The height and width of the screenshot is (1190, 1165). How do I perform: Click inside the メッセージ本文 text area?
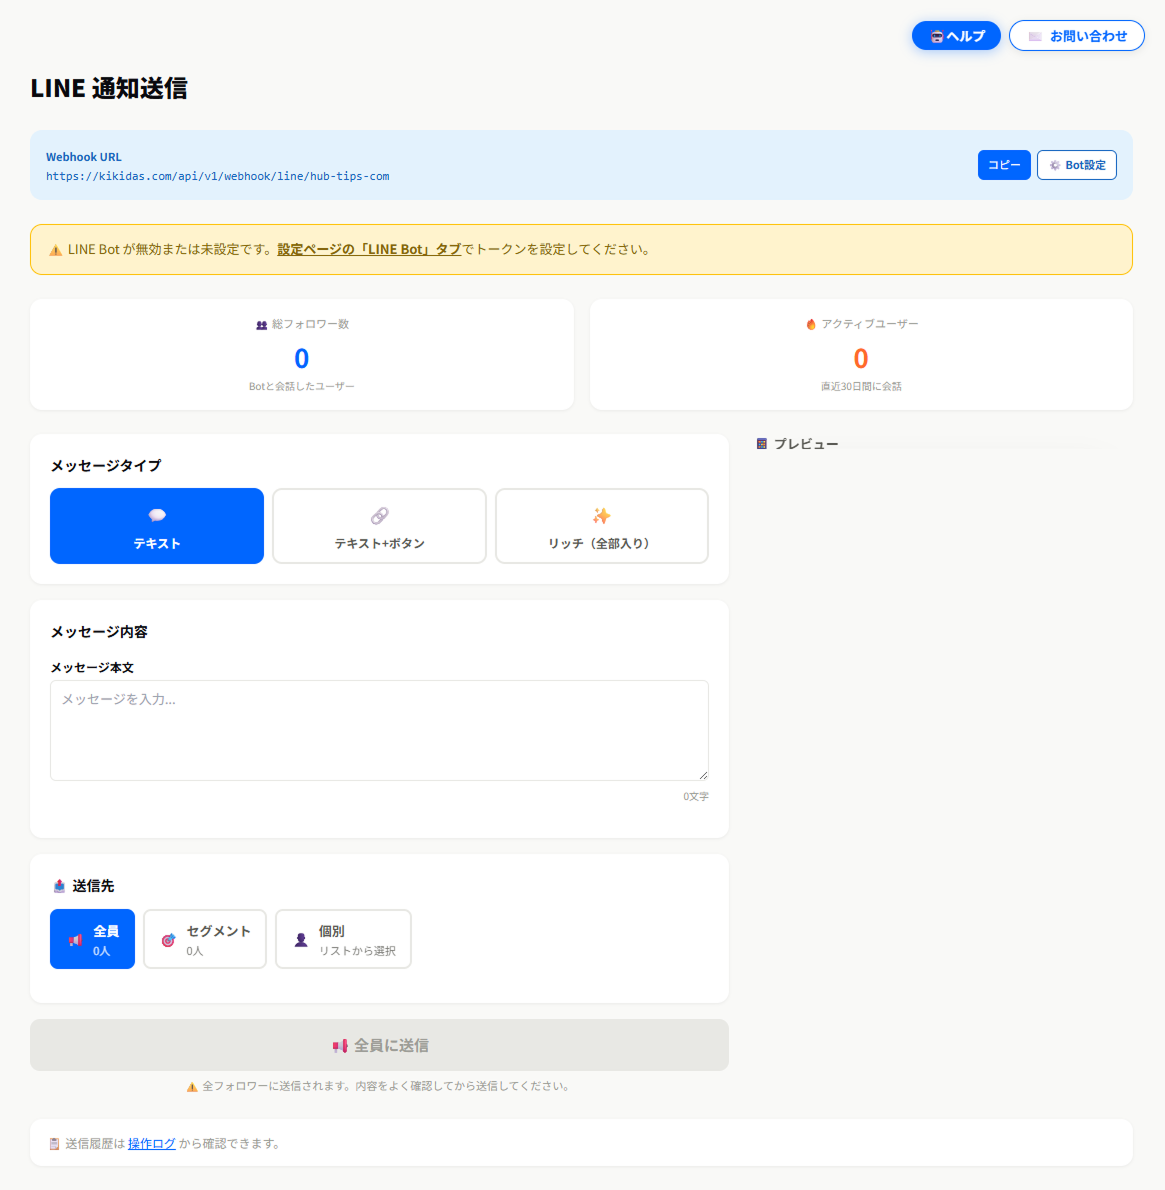click(379, 730)
